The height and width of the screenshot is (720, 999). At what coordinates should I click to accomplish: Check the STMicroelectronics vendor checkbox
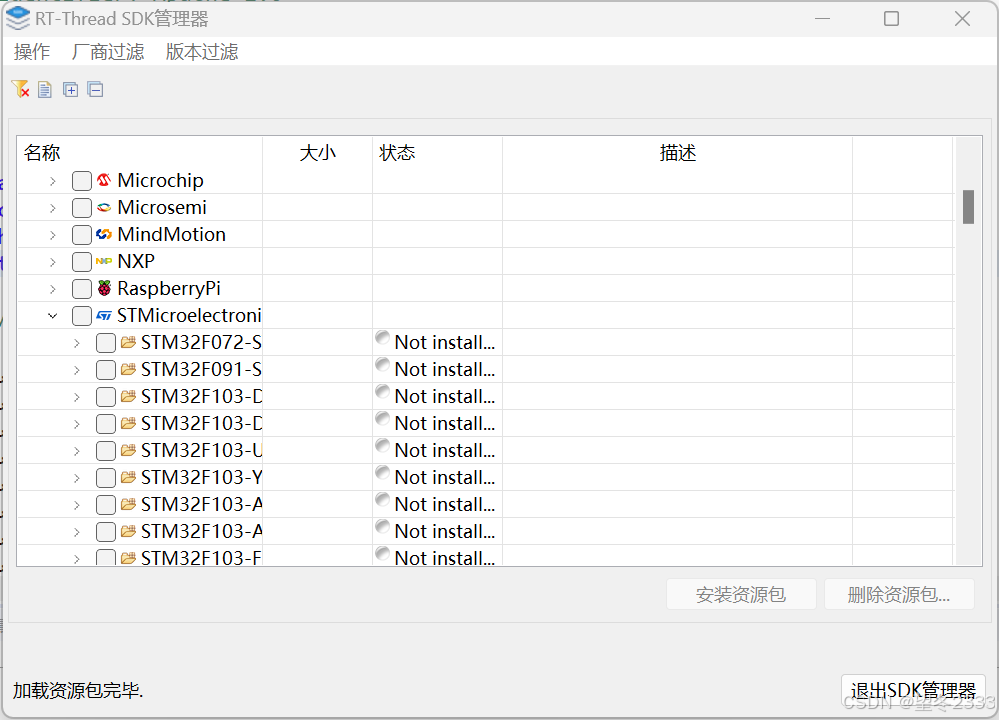point(82,315)
